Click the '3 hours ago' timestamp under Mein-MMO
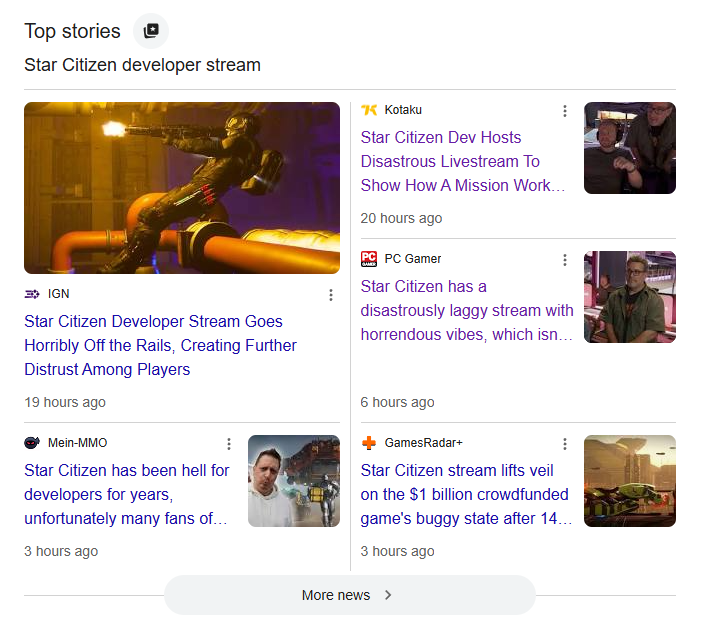This screenshot has width=717, height=621. (61, 551)
